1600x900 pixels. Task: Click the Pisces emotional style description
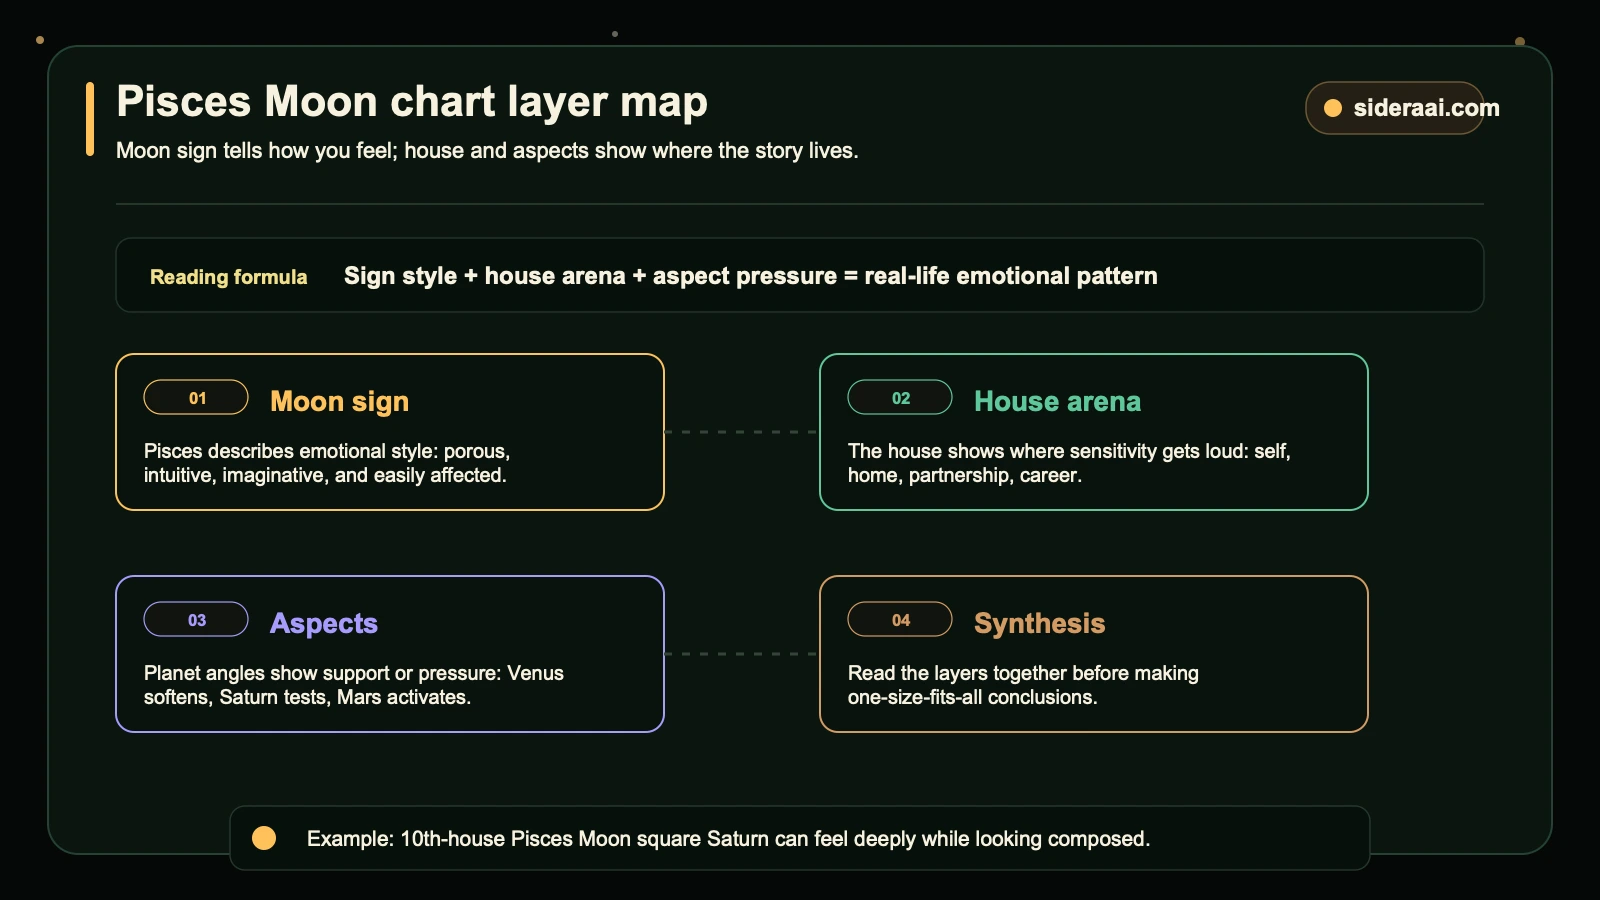(327, 463)
